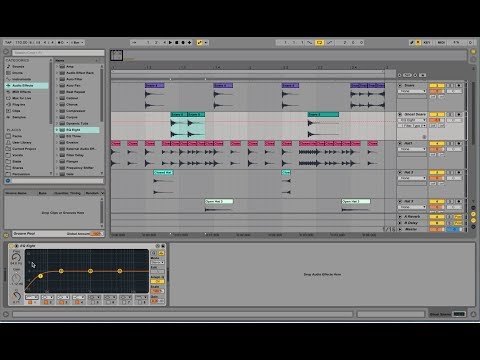Click the blue preview button below browser
This screenshot has height=360, width=480.
8,181
